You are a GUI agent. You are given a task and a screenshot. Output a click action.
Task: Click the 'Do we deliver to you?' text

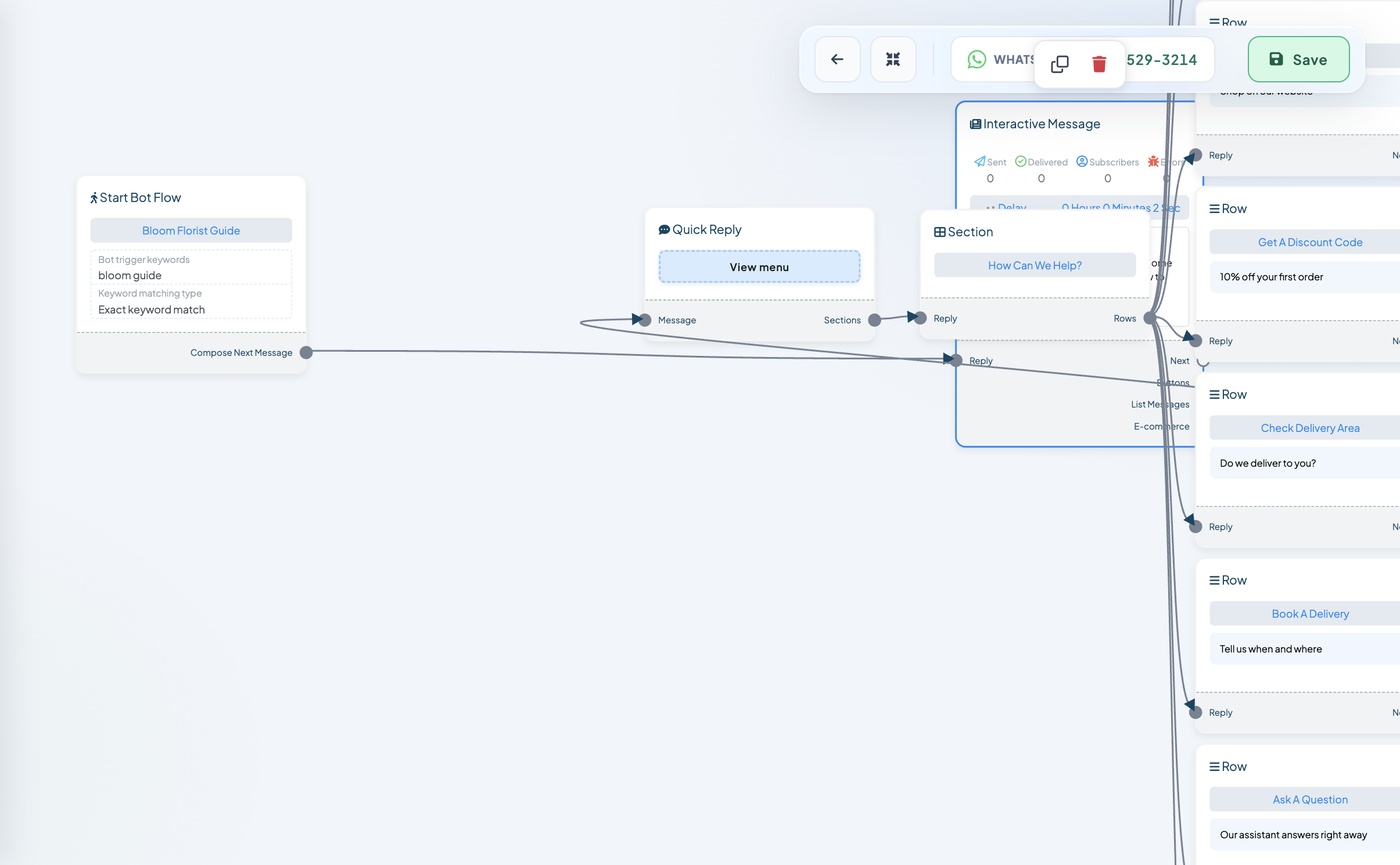(1268, 463)
